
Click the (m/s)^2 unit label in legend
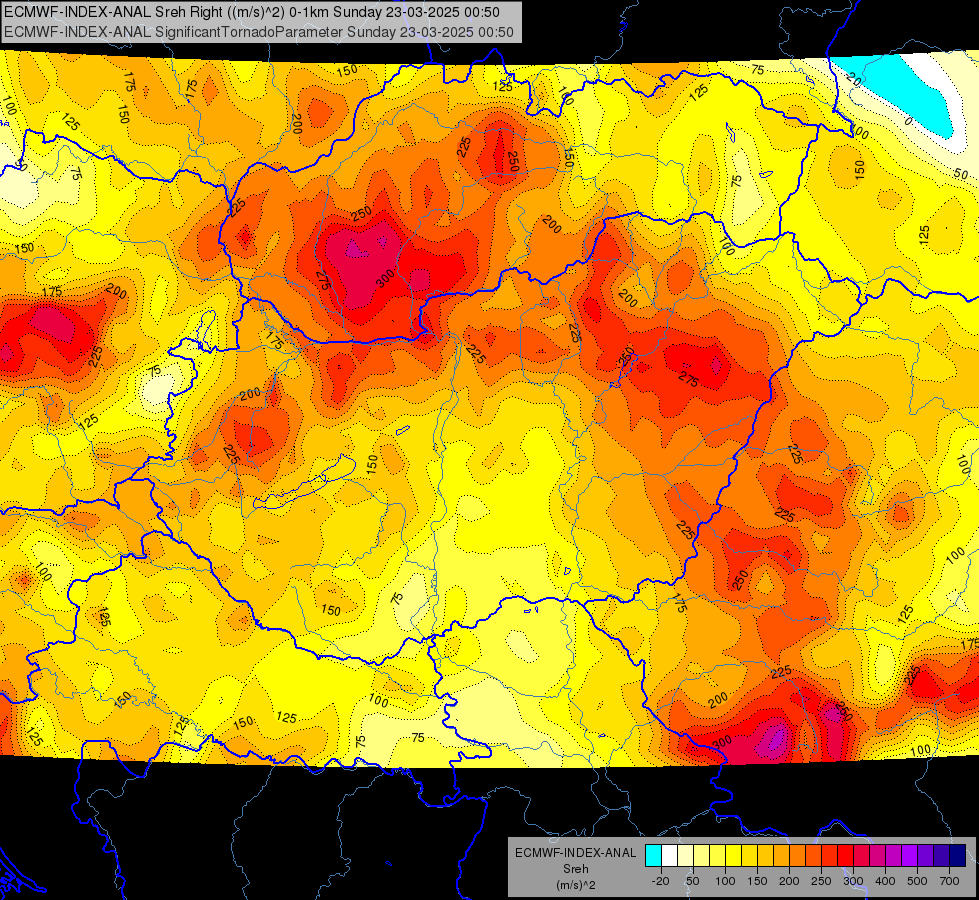[575, 885]
